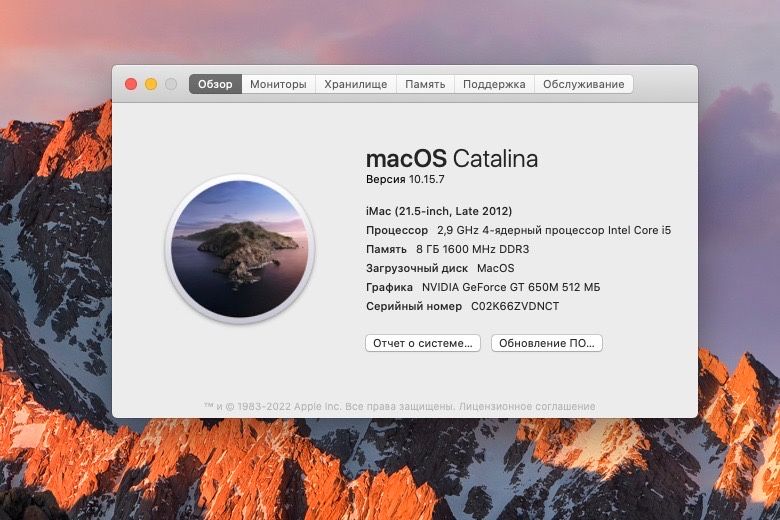Switch to the Обзор tab
Screen dimensions: 780x520
click(x=215, y=84)
